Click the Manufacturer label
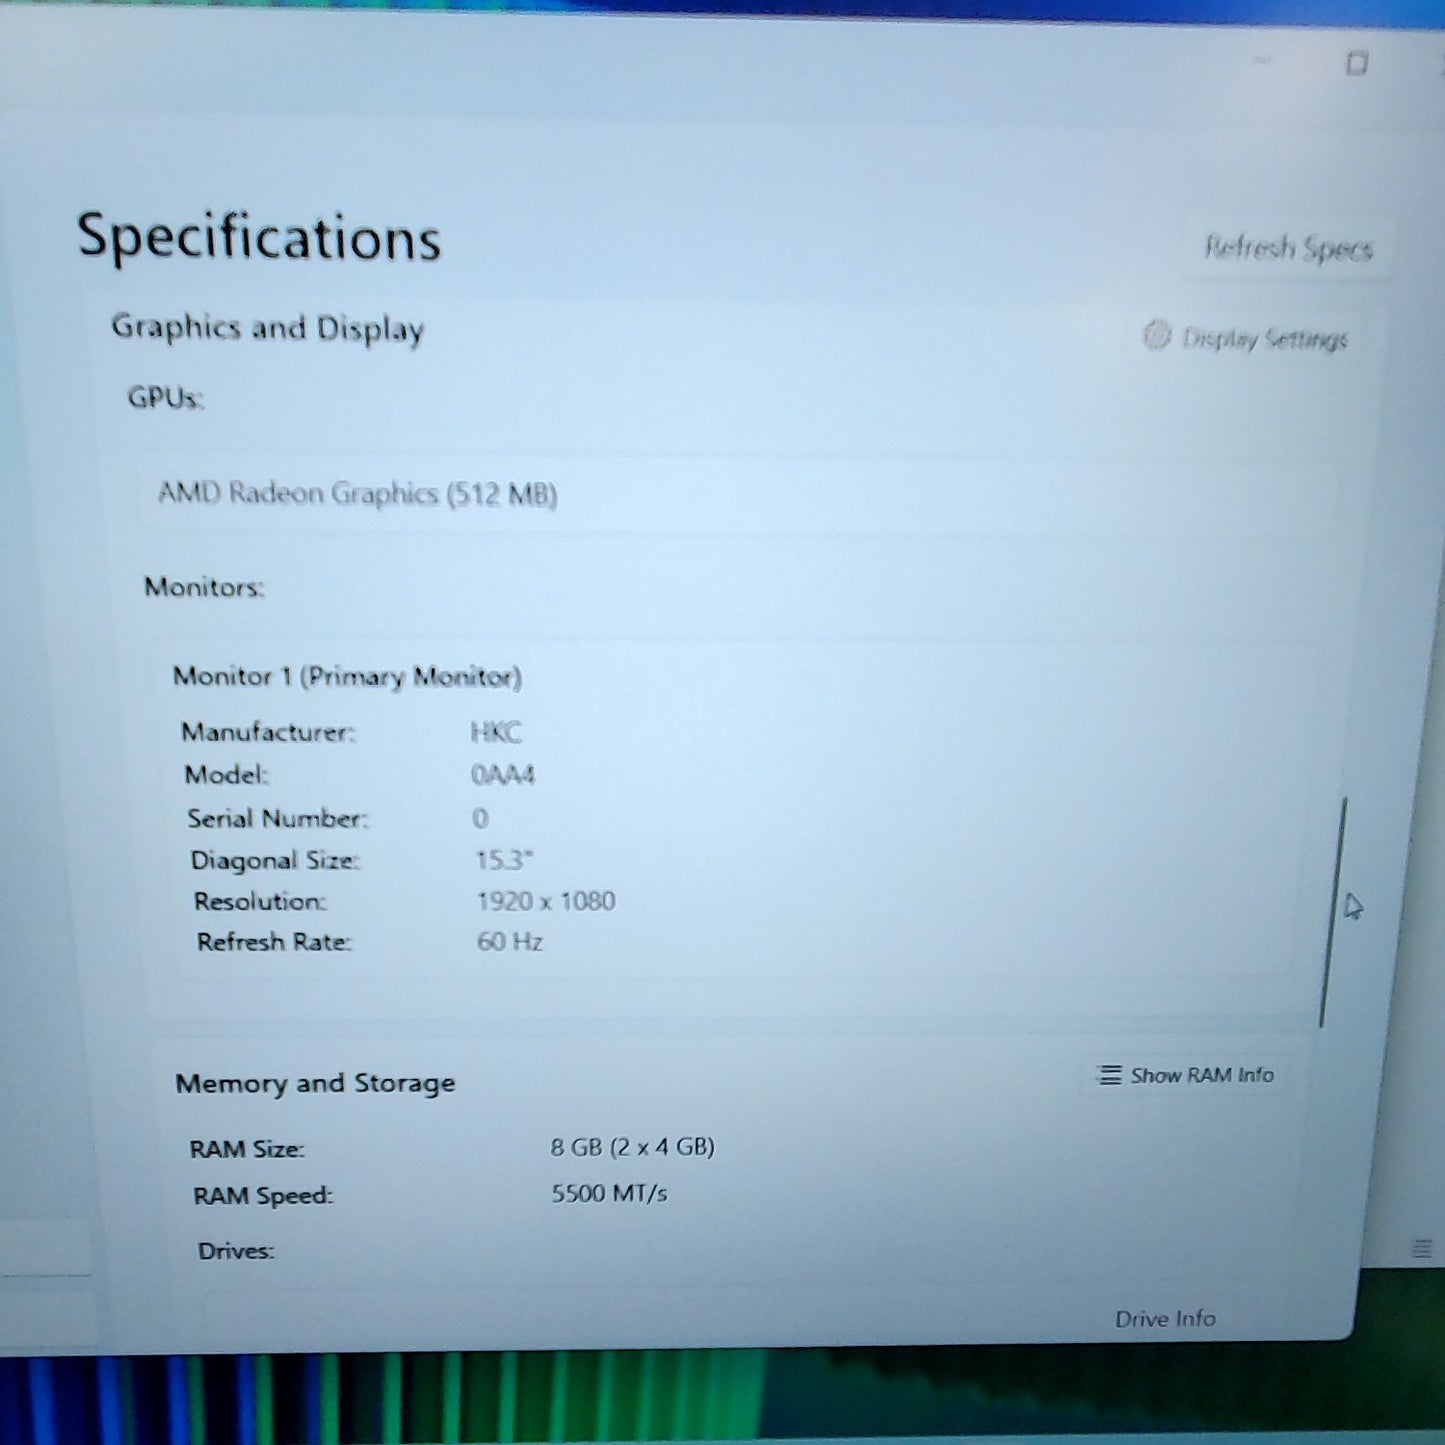1445x1445 pixels. tap(268, 733)
